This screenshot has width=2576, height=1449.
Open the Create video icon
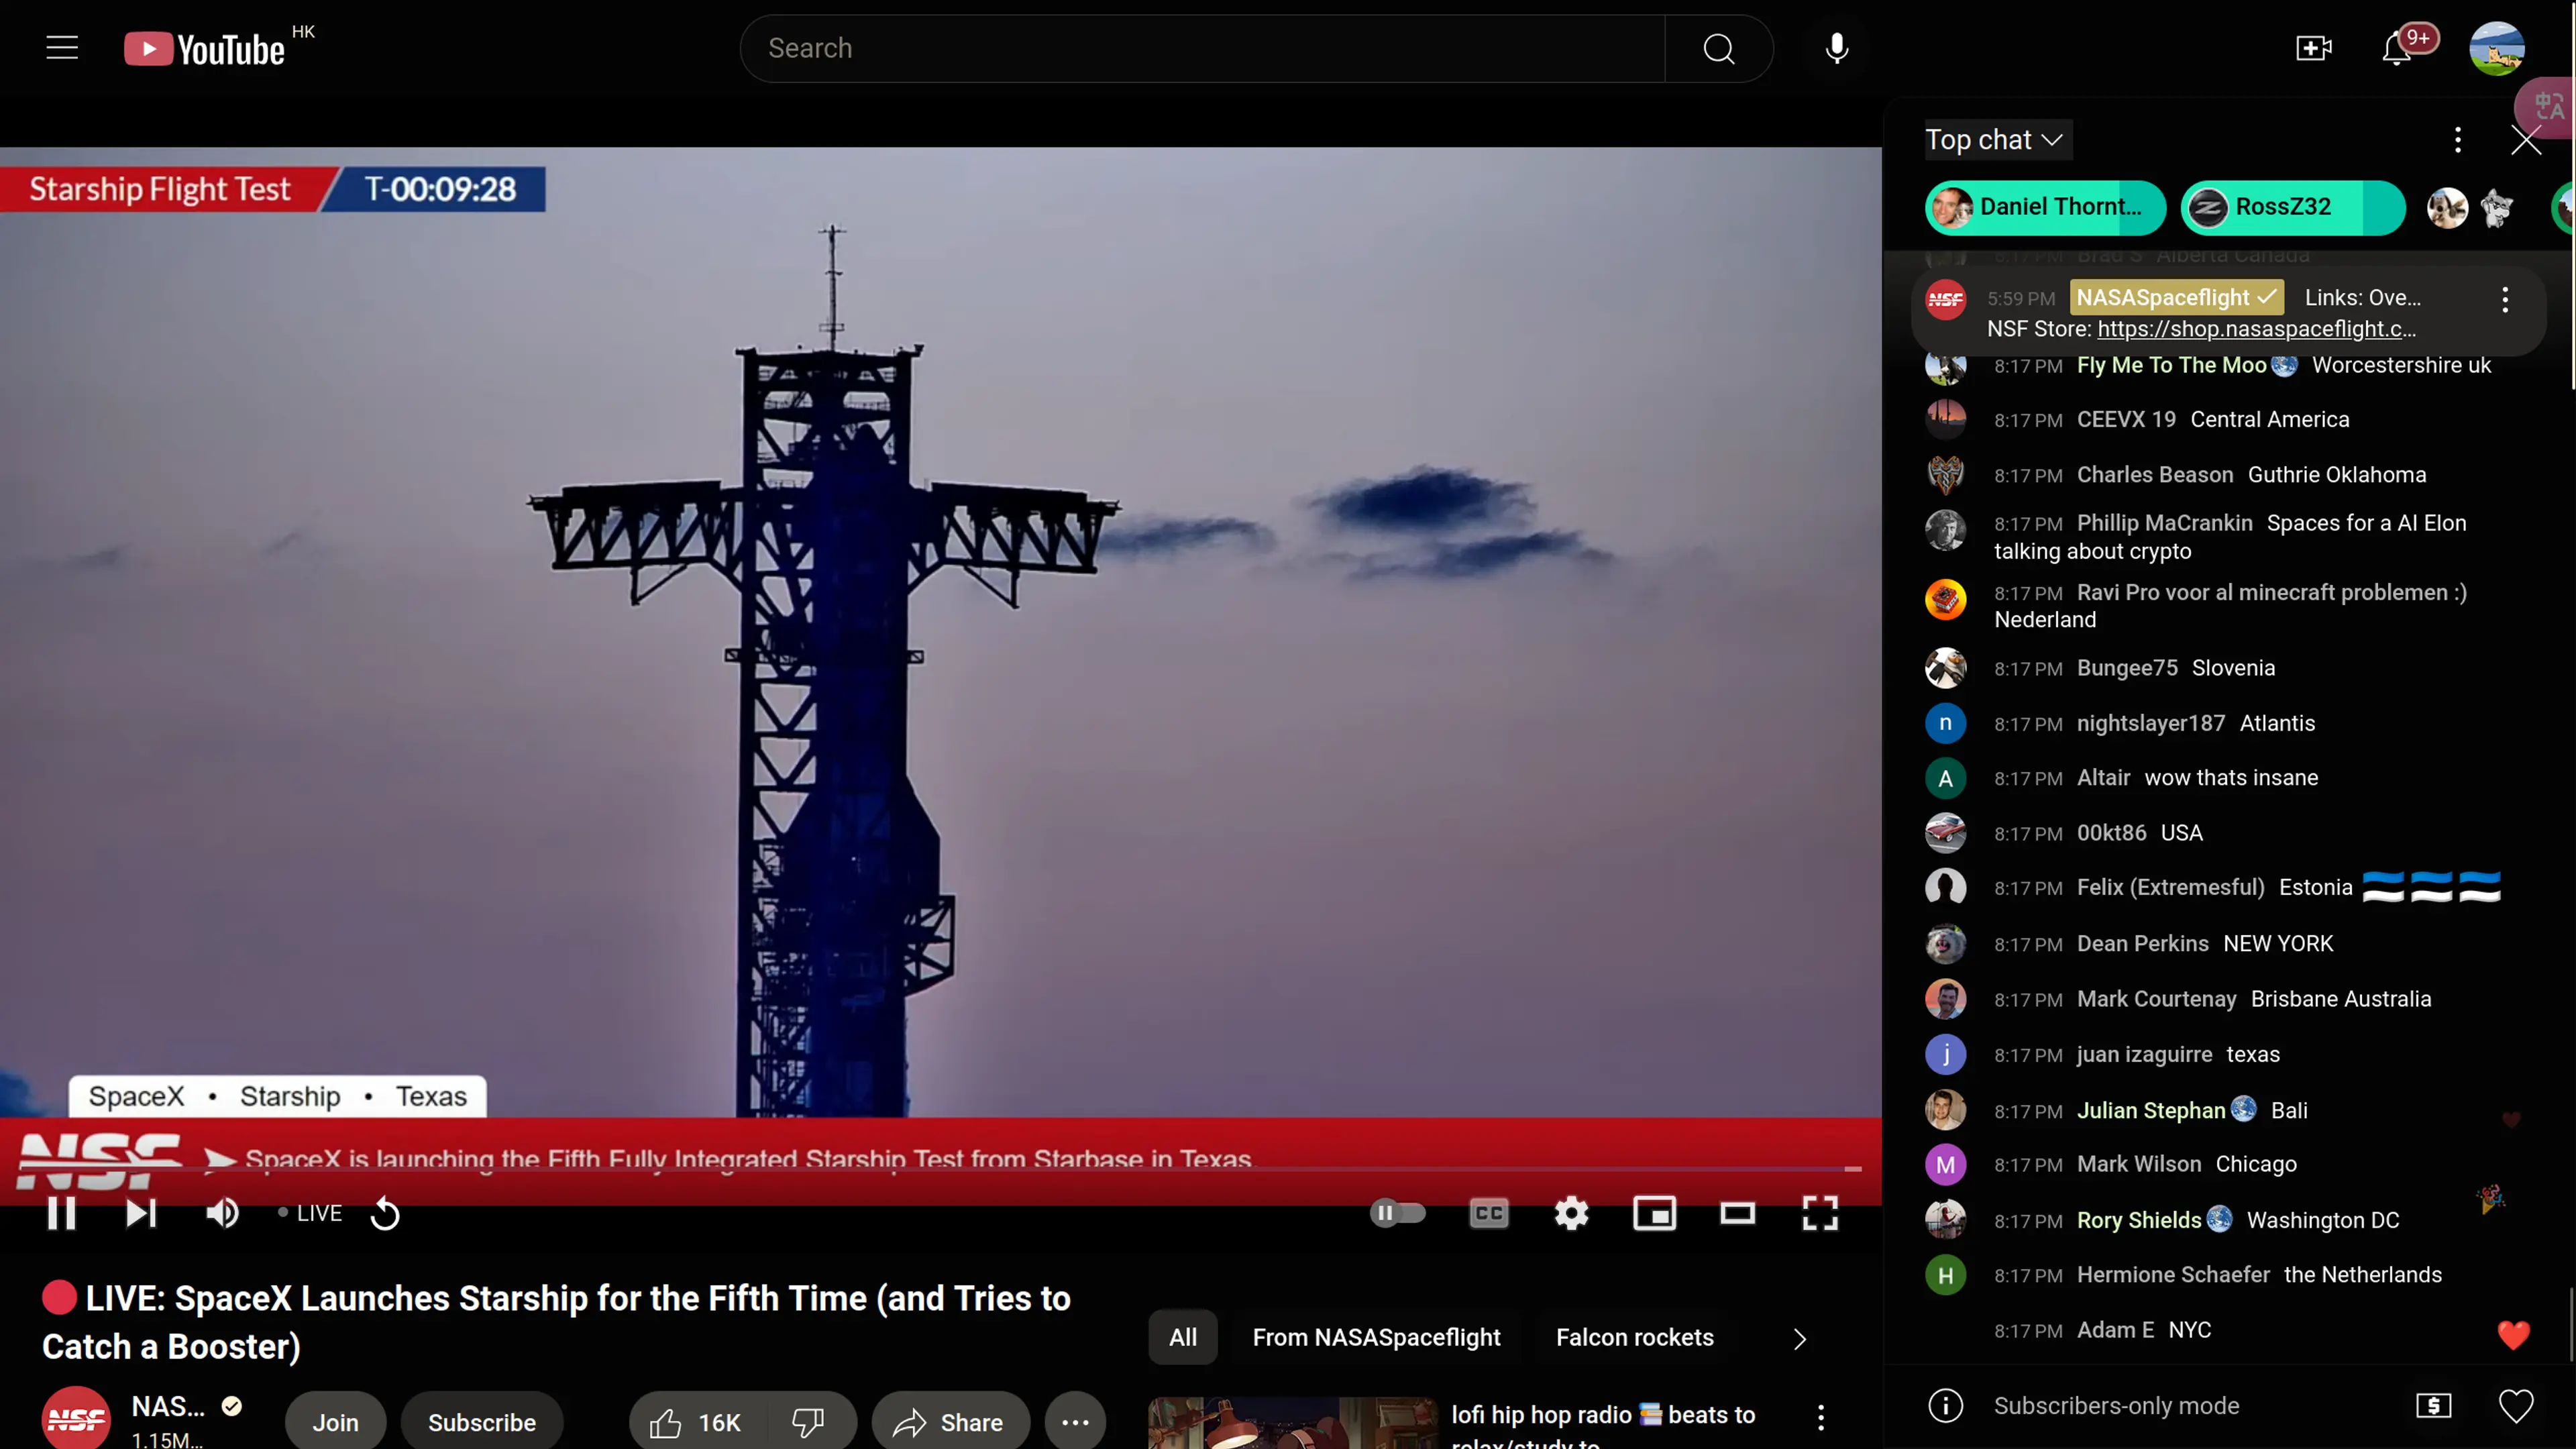(2314, 48)
